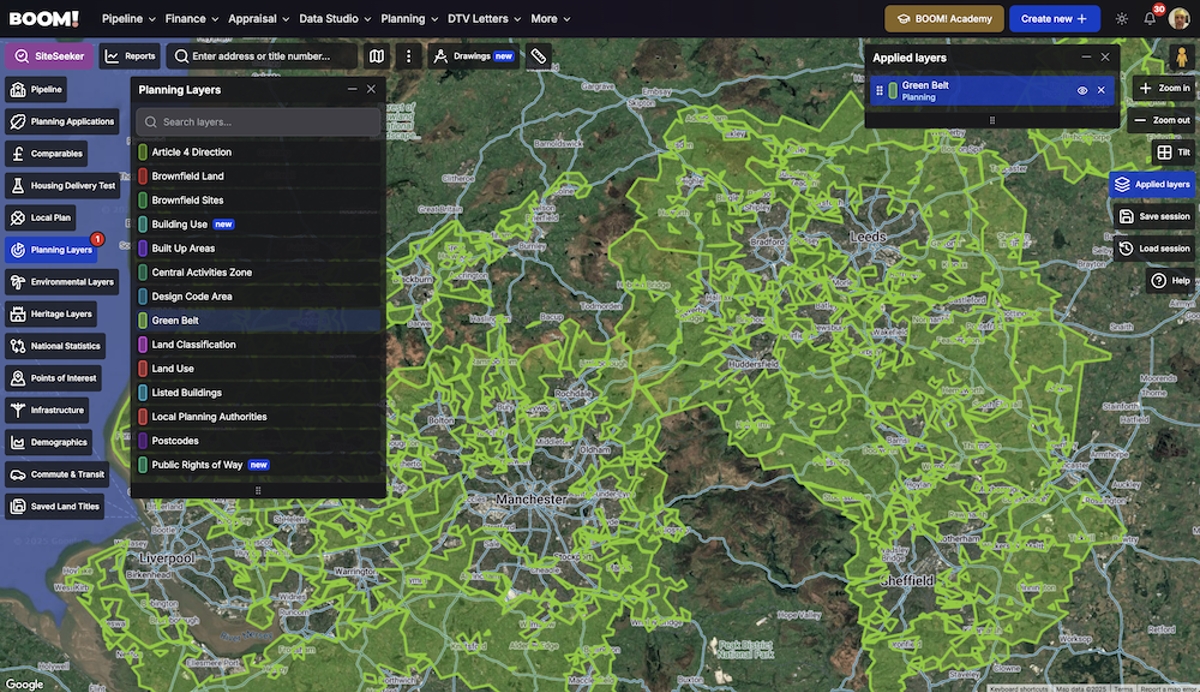This screenshot has width=1200, height=692.
Task: Select Design Code Area layer row
Action: [x=258, y=296]
